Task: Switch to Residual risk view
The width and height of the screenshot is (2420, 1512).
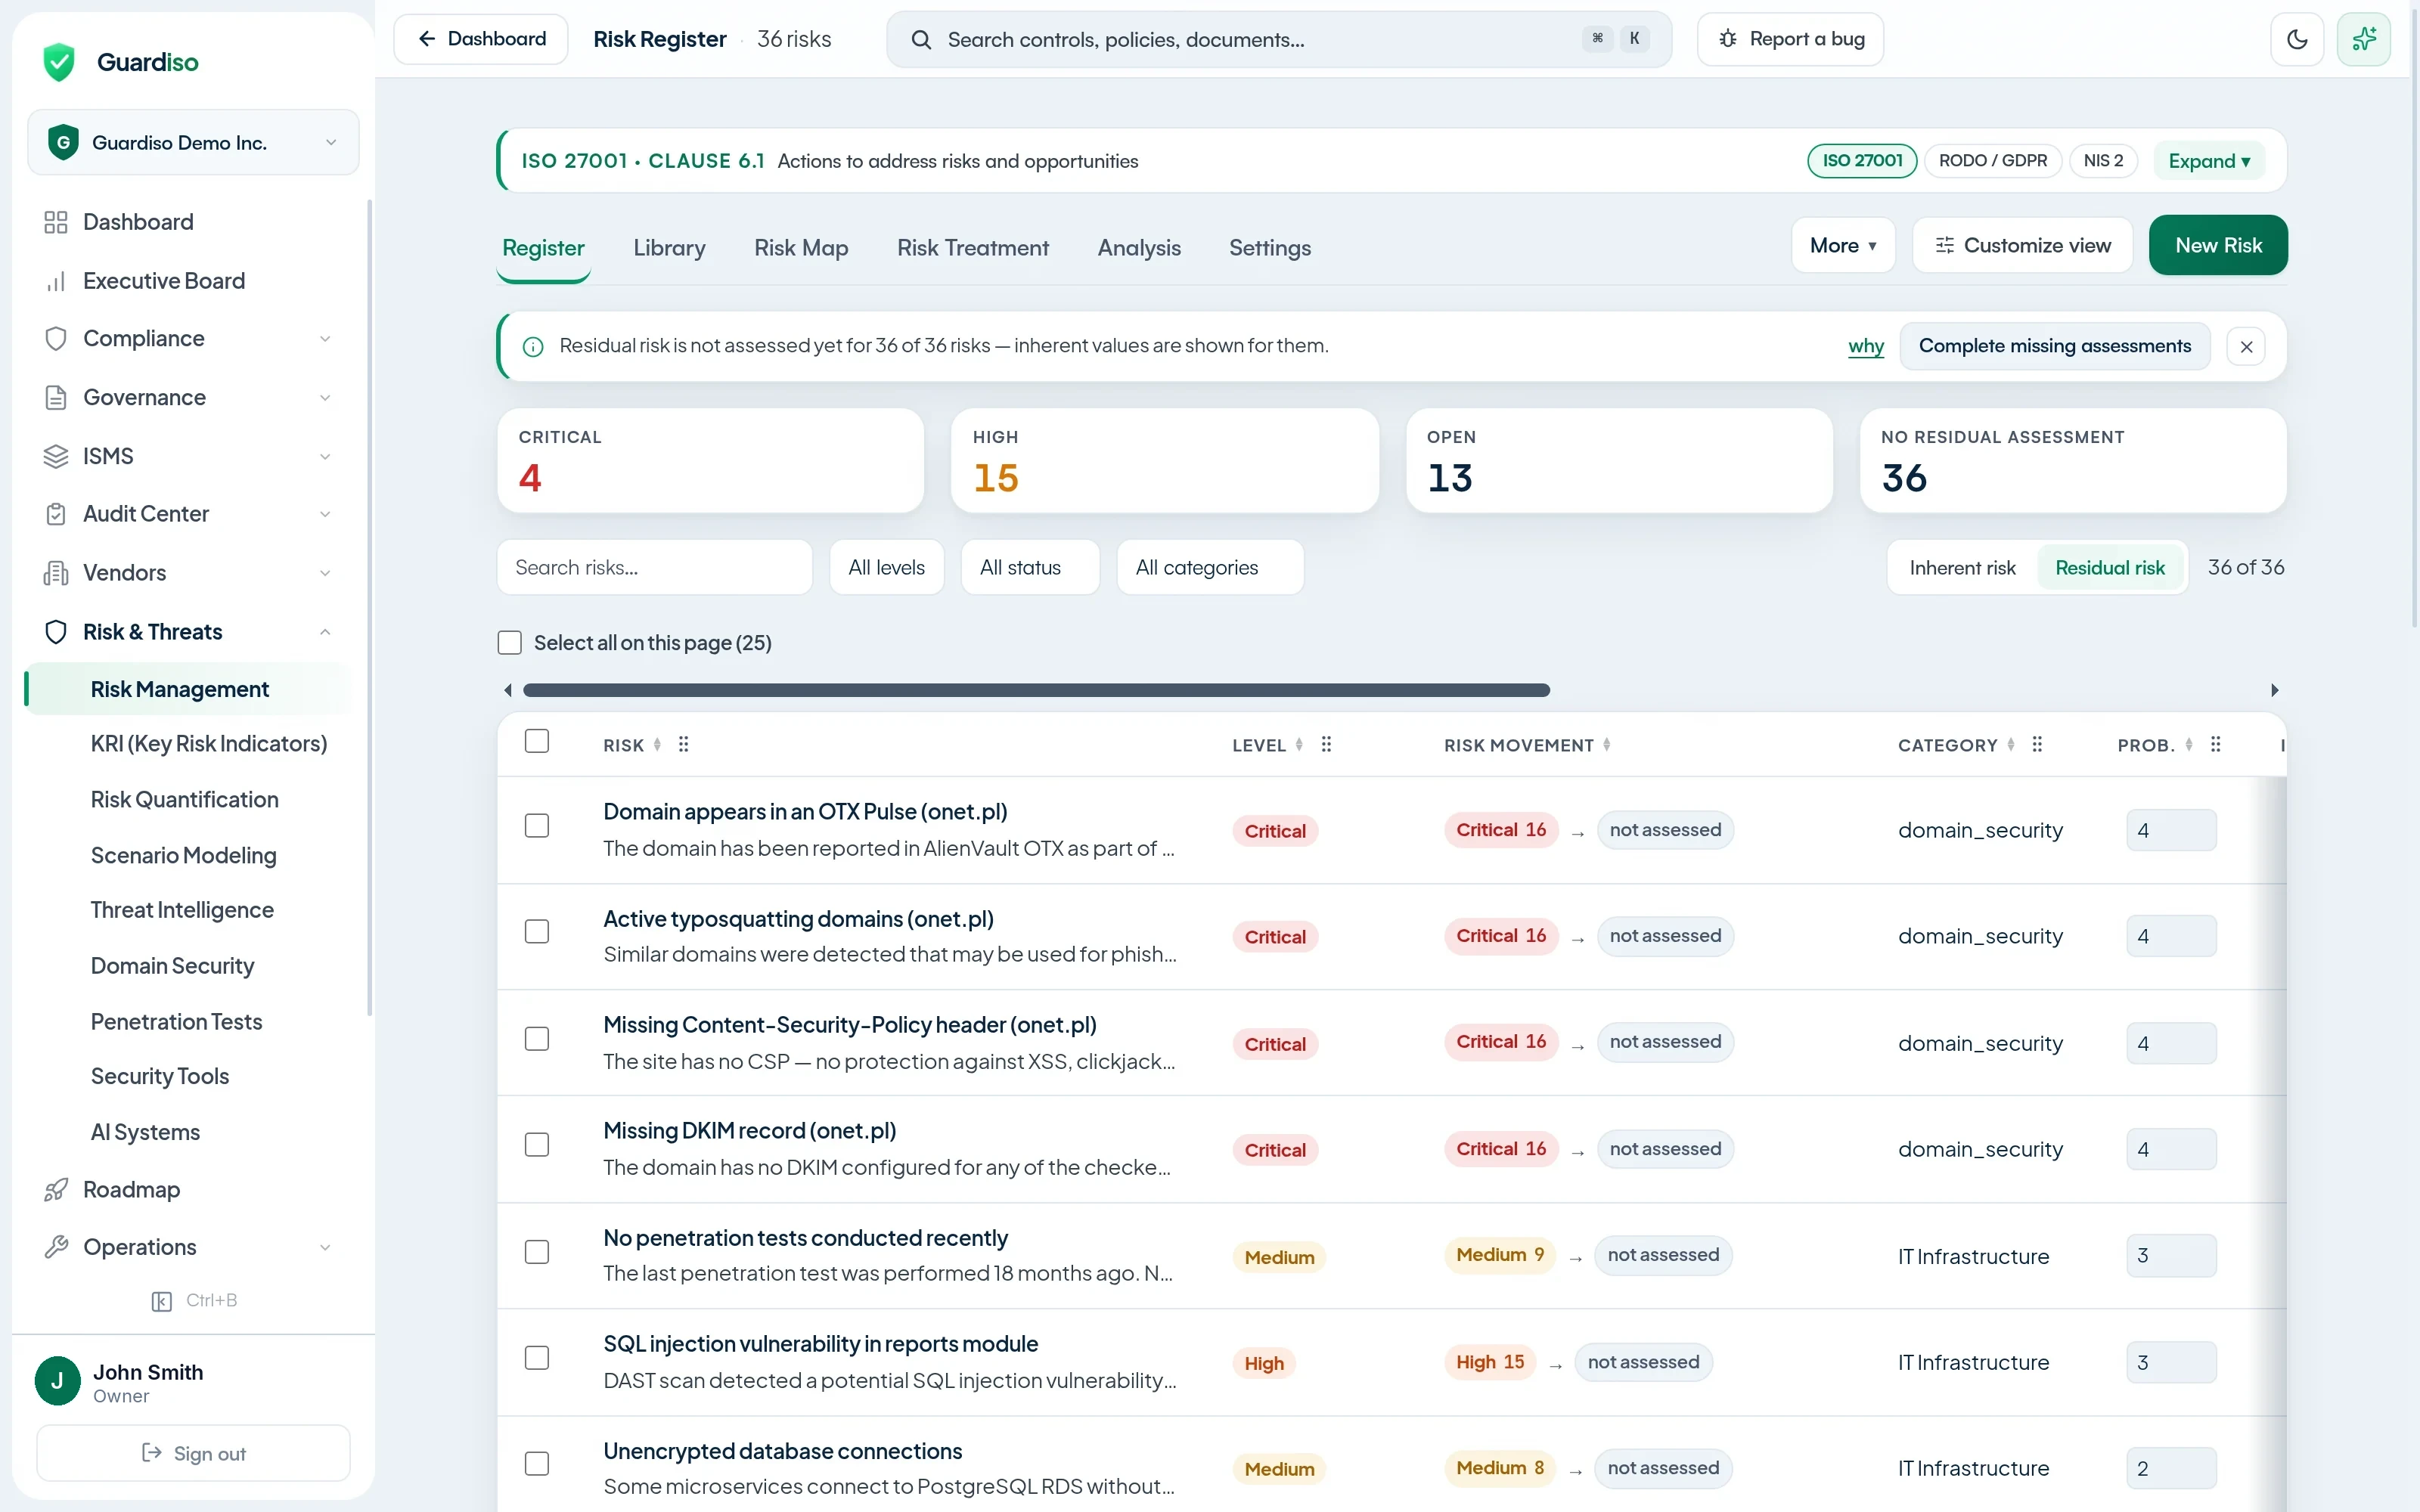Action: [x=2110, y=568]
